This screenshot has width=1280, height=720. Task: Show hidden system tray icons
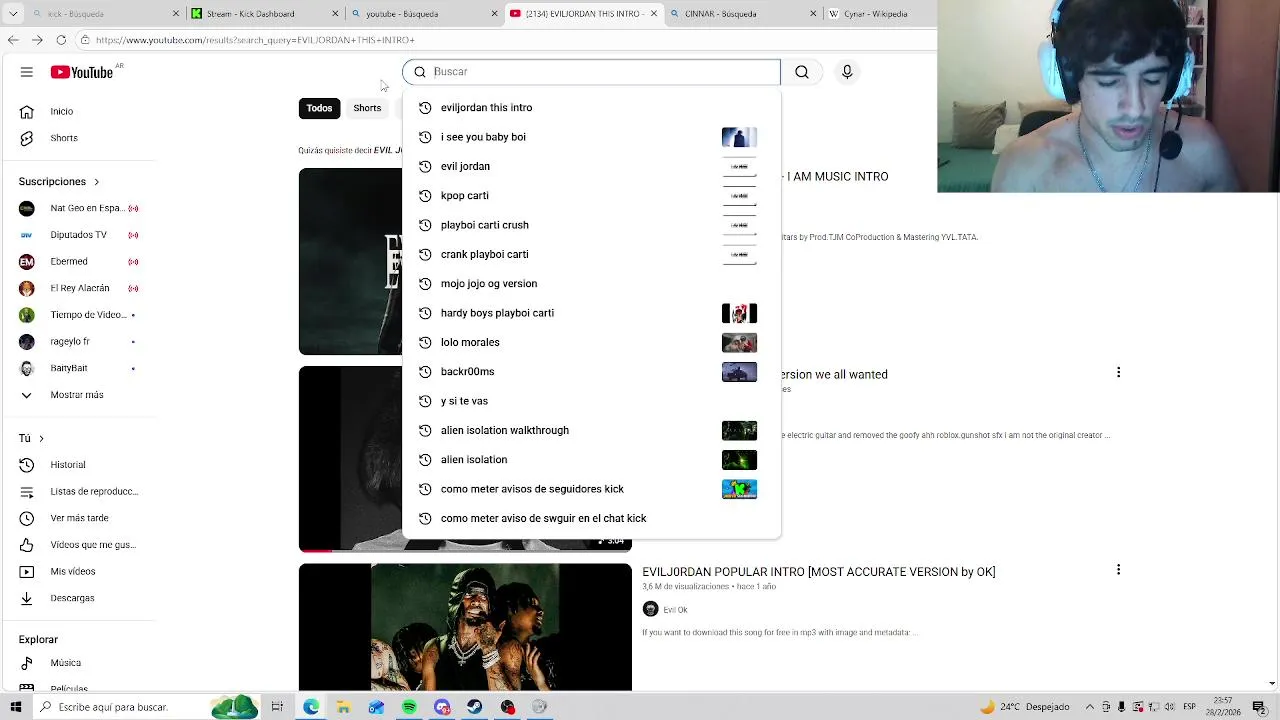pyautogui.click(x=1090, y=707)
